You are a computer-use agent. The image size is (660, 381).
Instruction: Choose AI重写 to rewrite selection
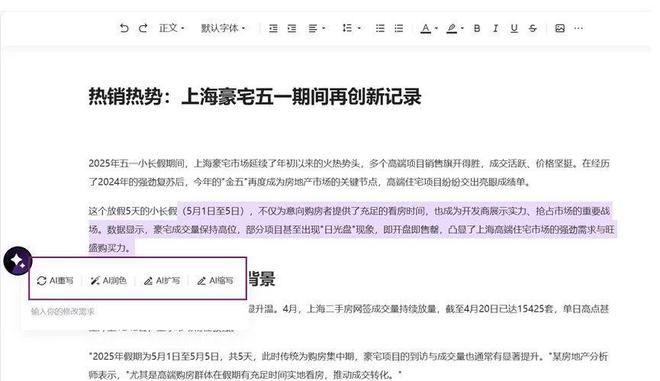pyautogui.click(x=55, y=280)
